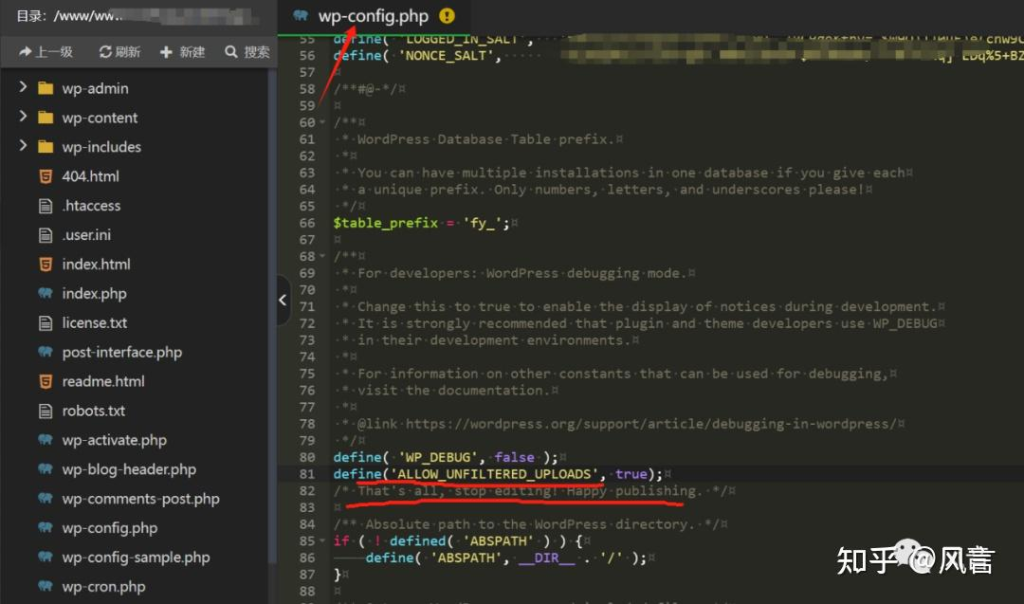The height and width of the screenshot is (604, 1024).
Task: Click the PHP icon beside wp-cron.php
Action: [44, 587]
